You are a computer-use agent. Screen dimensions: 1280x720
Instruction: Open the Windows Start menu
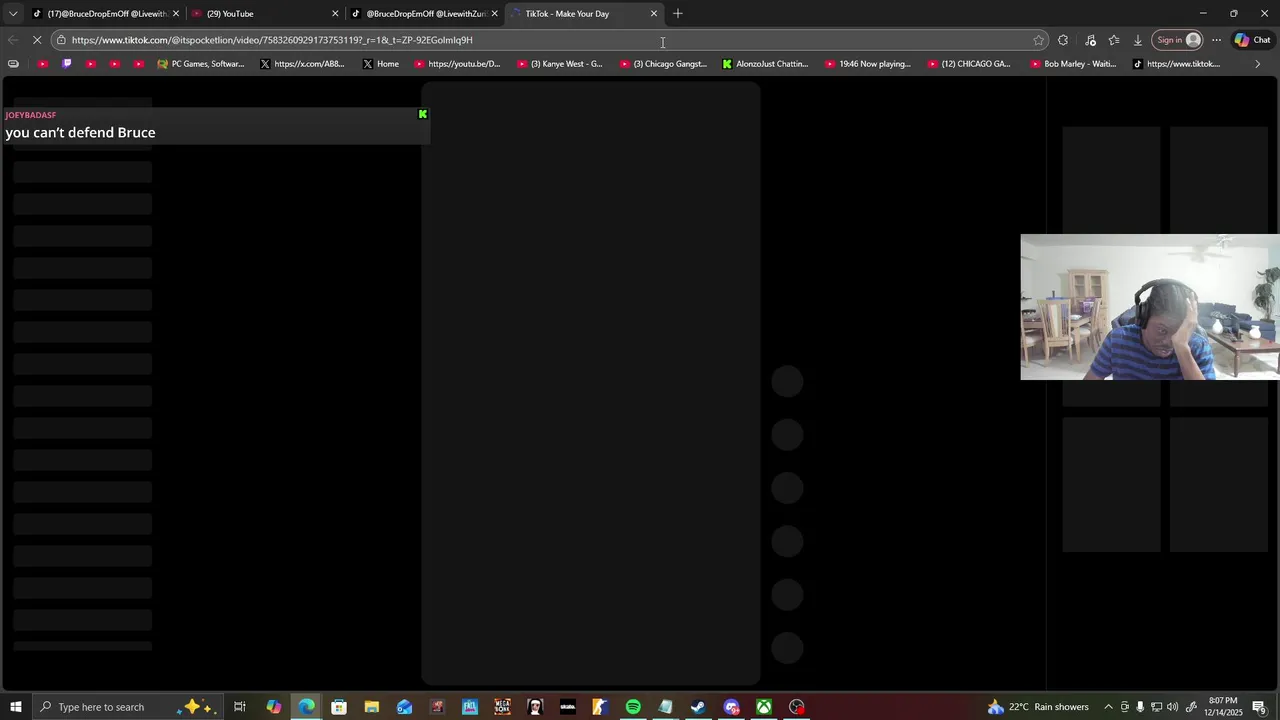16,707
